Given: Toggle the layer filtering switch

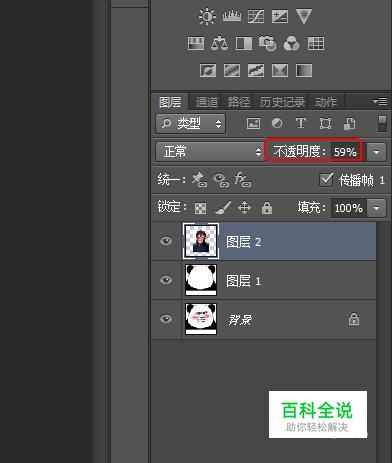Looking at the screenshot, I should 382,123.
